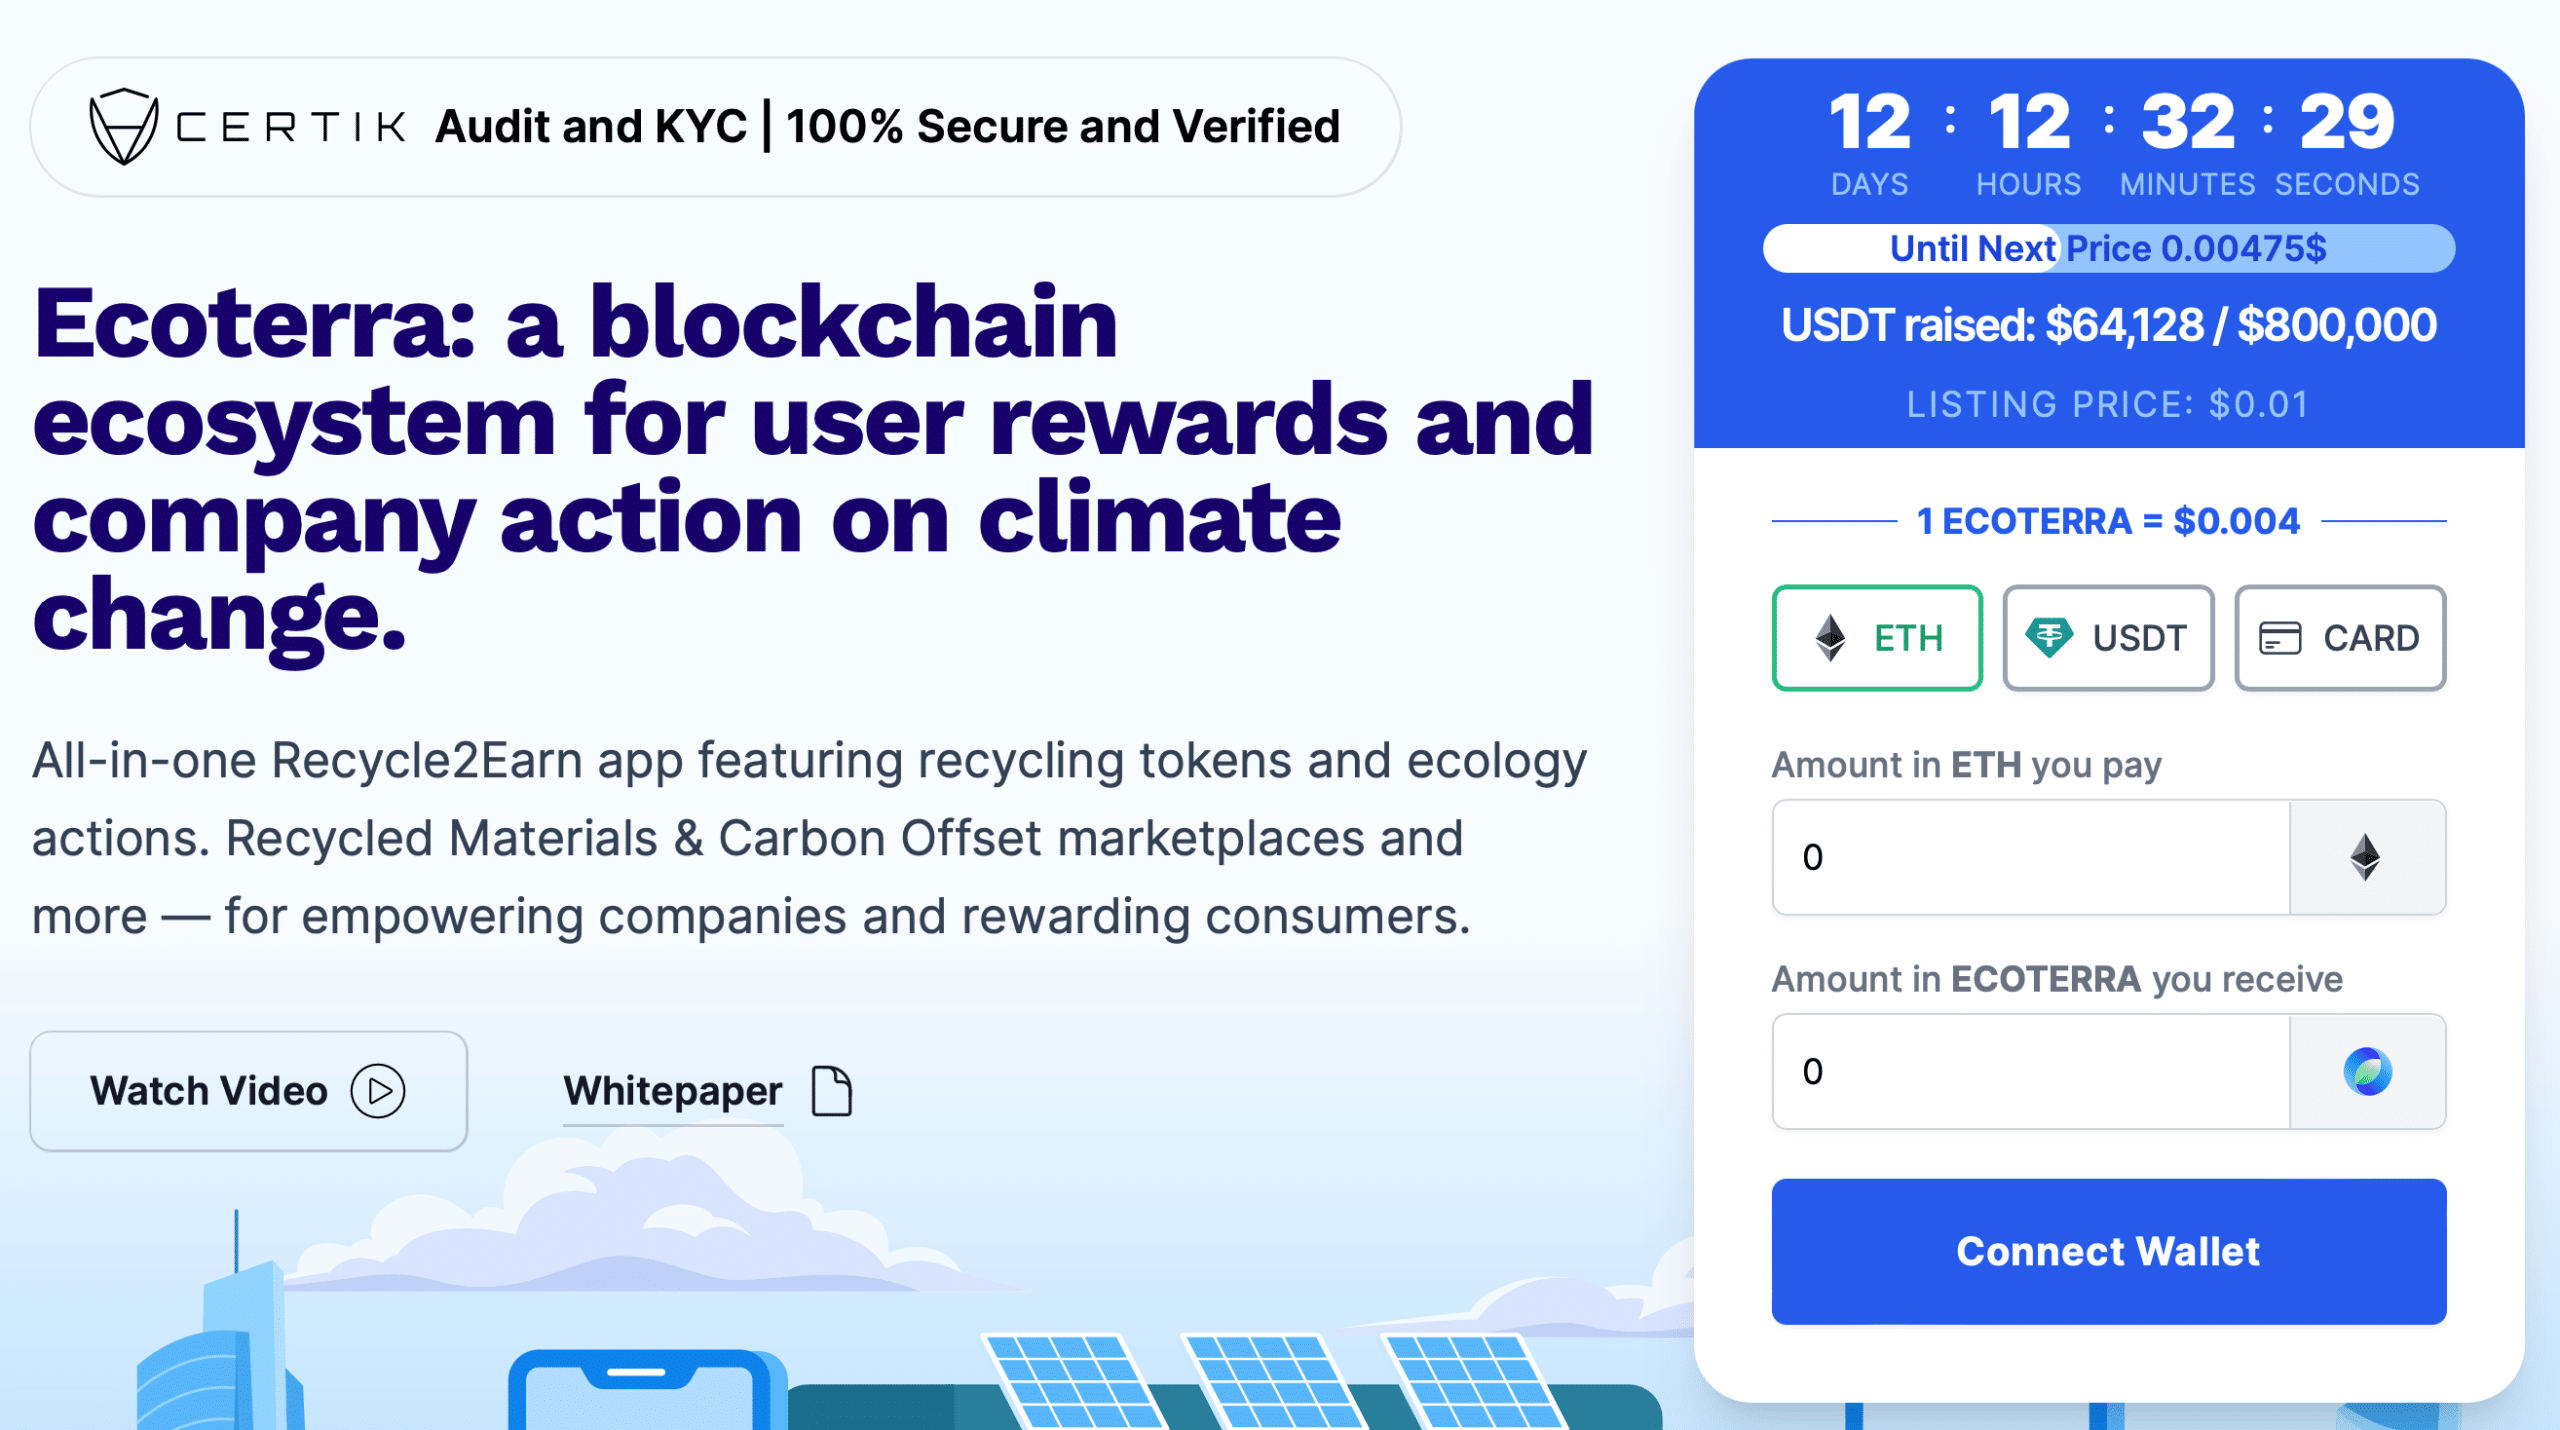Click the credit card icon on CARD option

(2280, 638)
